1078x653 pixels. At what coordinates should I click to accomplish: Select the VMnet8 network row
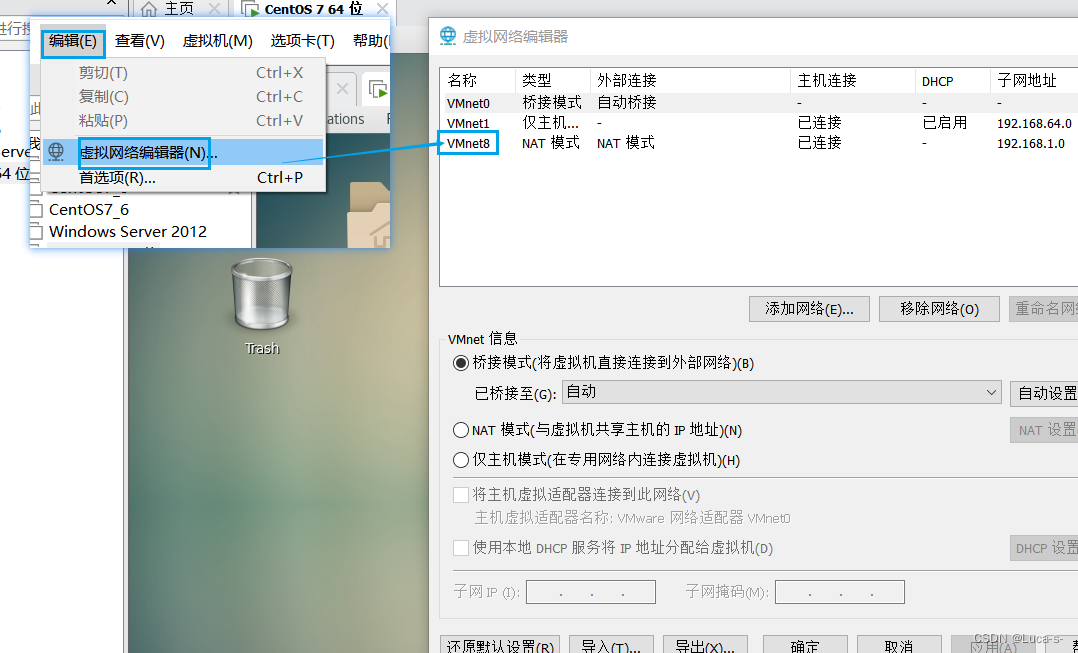(x=759, y=143)
